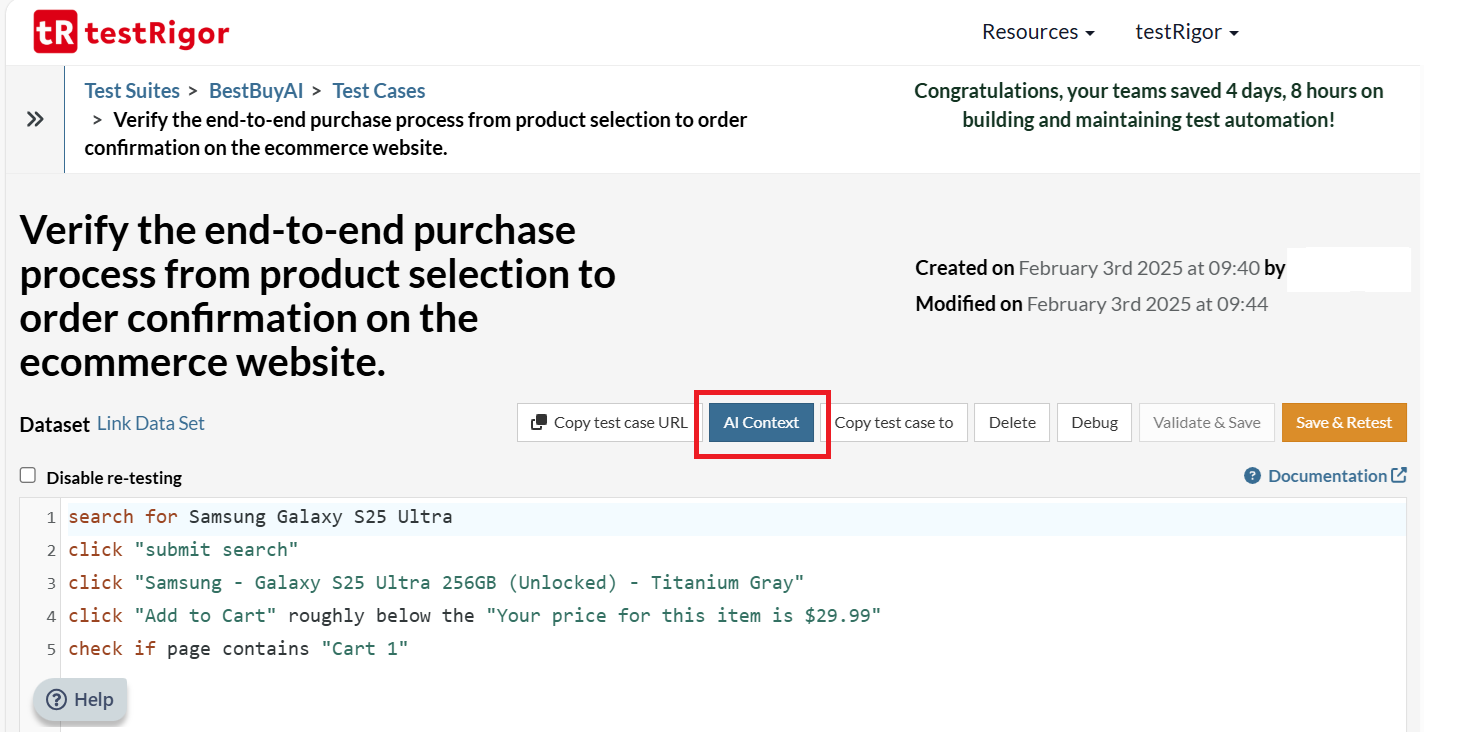Screen dimensions: 1476x732
Task: Click the Validate & Save button
Action: coord(1206,423)
